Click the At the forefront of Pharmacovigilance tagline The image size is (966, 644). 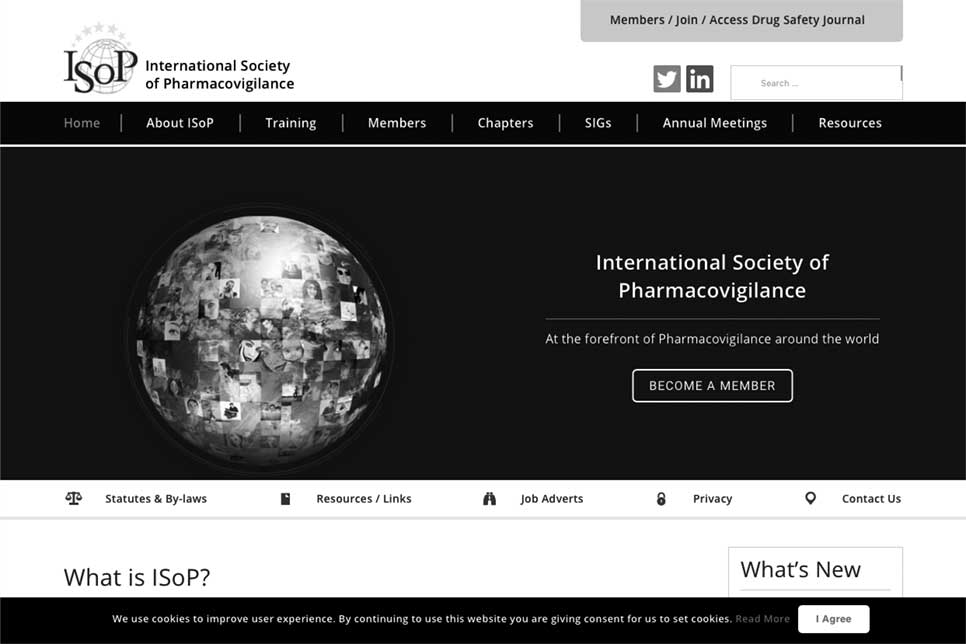(x=712, y=339)
